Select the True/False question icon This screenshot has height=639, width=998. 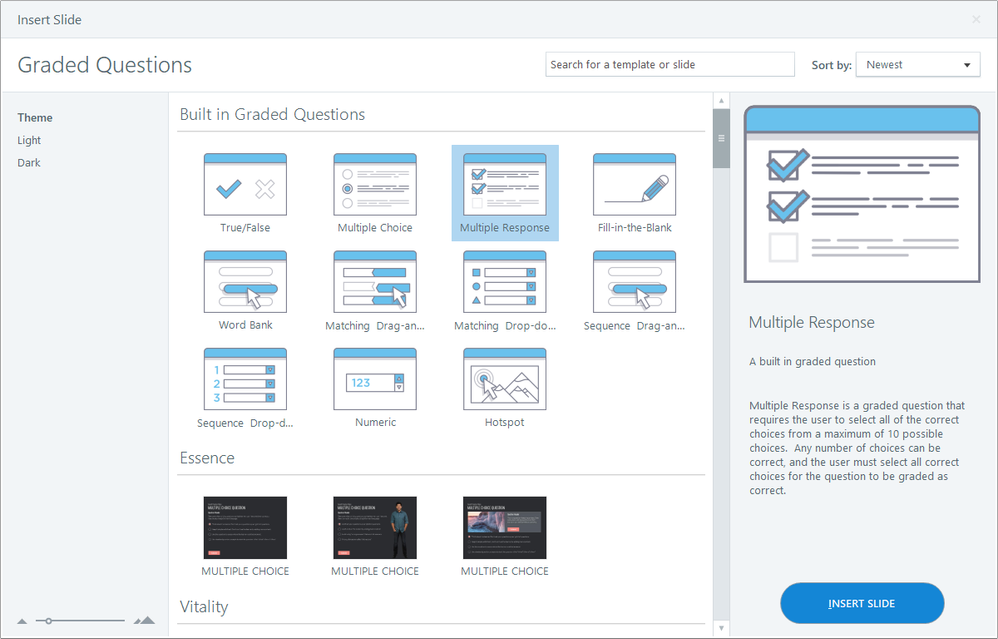pyautogui.click(x=245, y=185)
